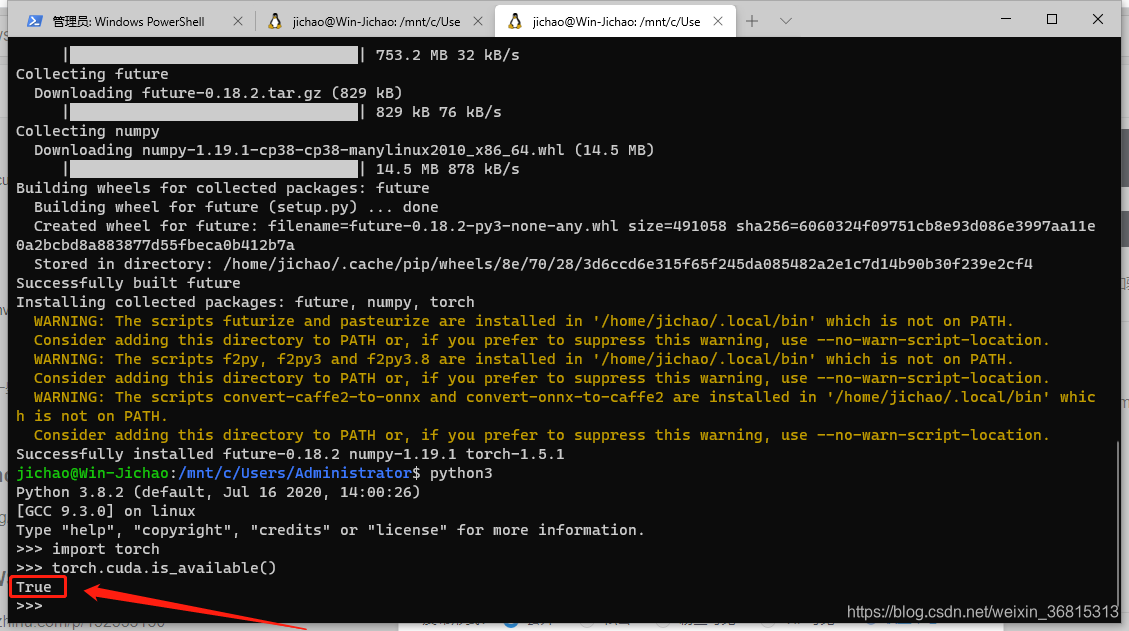Click the new tab plus icon
This screenshot has width=1129, height=631.
click(751, 20)
